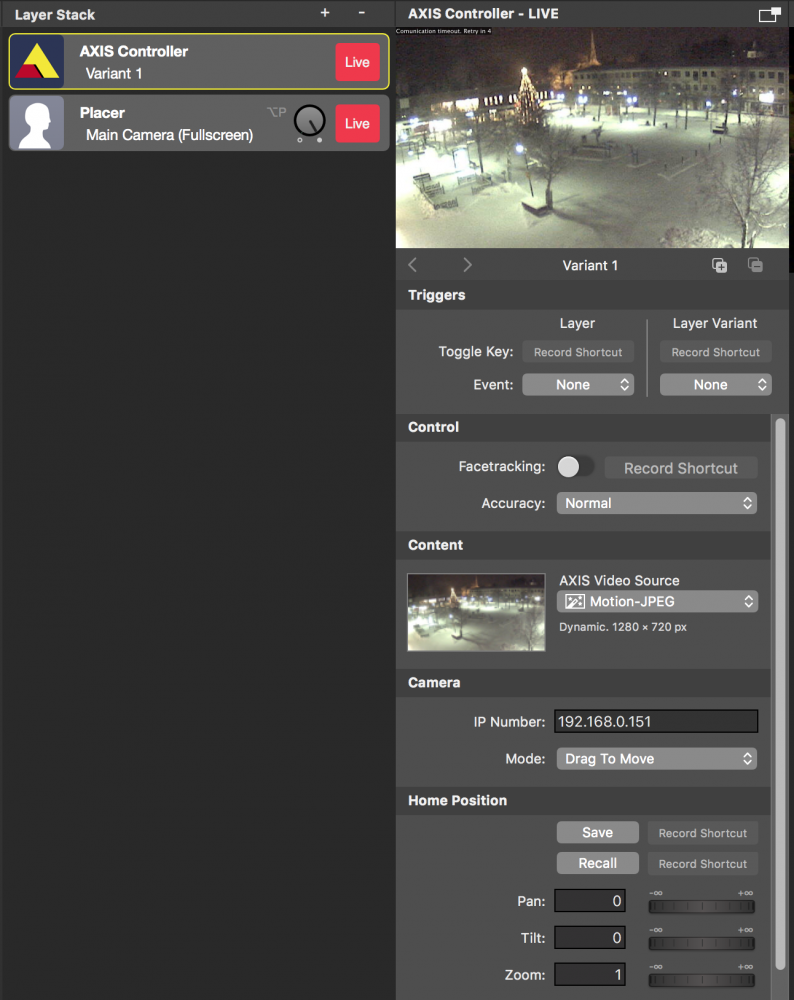
Task: Open the Accuracy dropdown set to Normal
Action: pos(657,503)
